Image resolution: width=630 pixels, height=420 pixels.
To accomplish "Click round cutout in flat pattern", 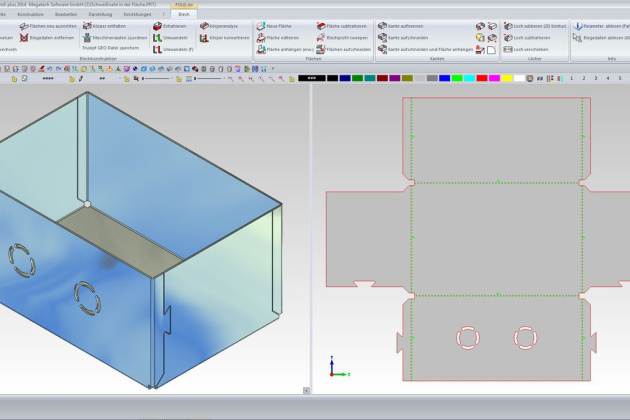I will (467, 338).
